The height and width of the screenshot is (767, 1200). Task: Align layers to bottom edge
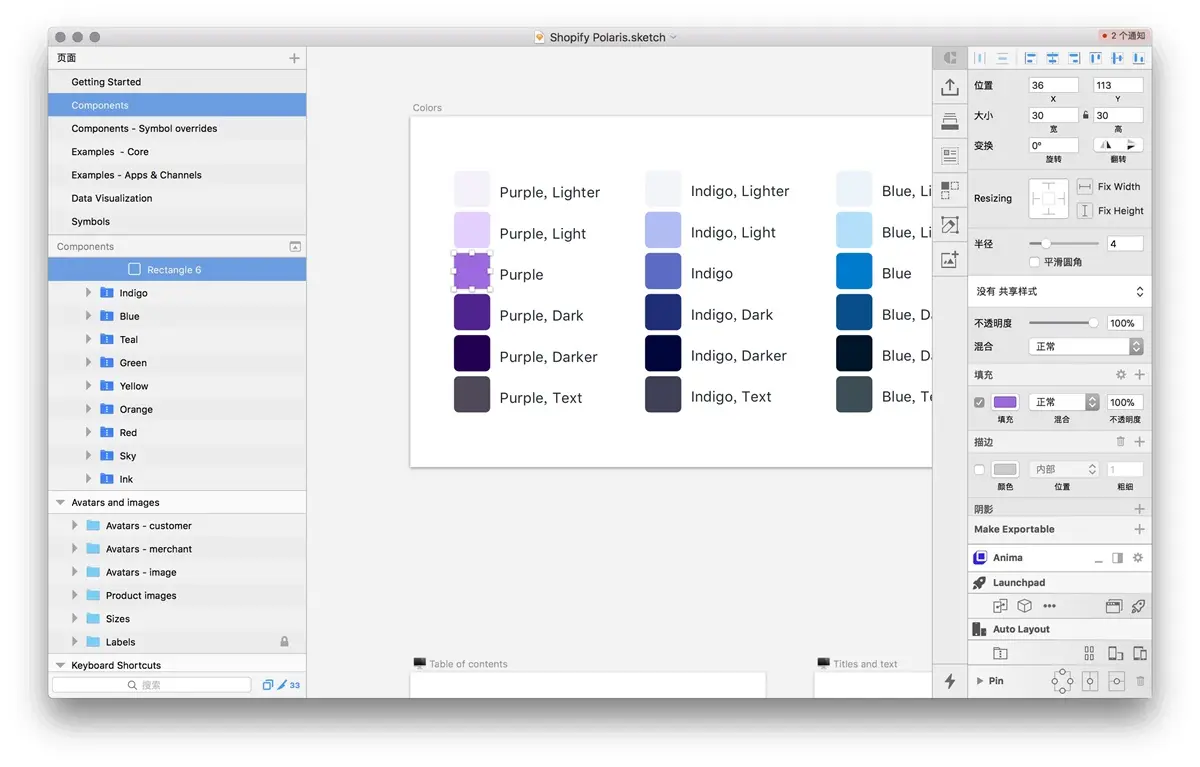pyautogui.click(x=1138, y=59)
